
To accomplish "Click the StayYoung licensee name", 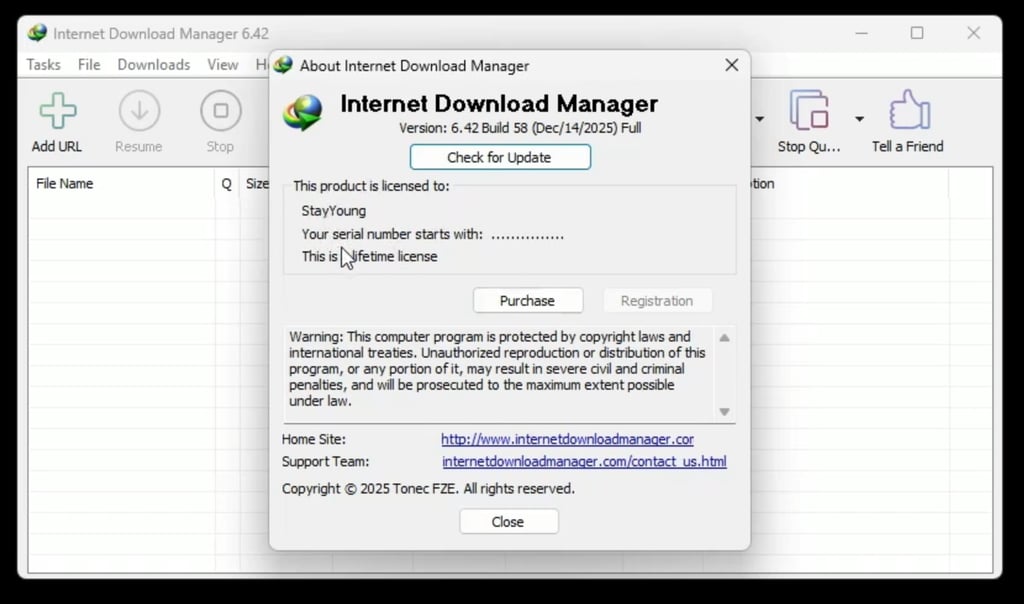I will [334, 211].
